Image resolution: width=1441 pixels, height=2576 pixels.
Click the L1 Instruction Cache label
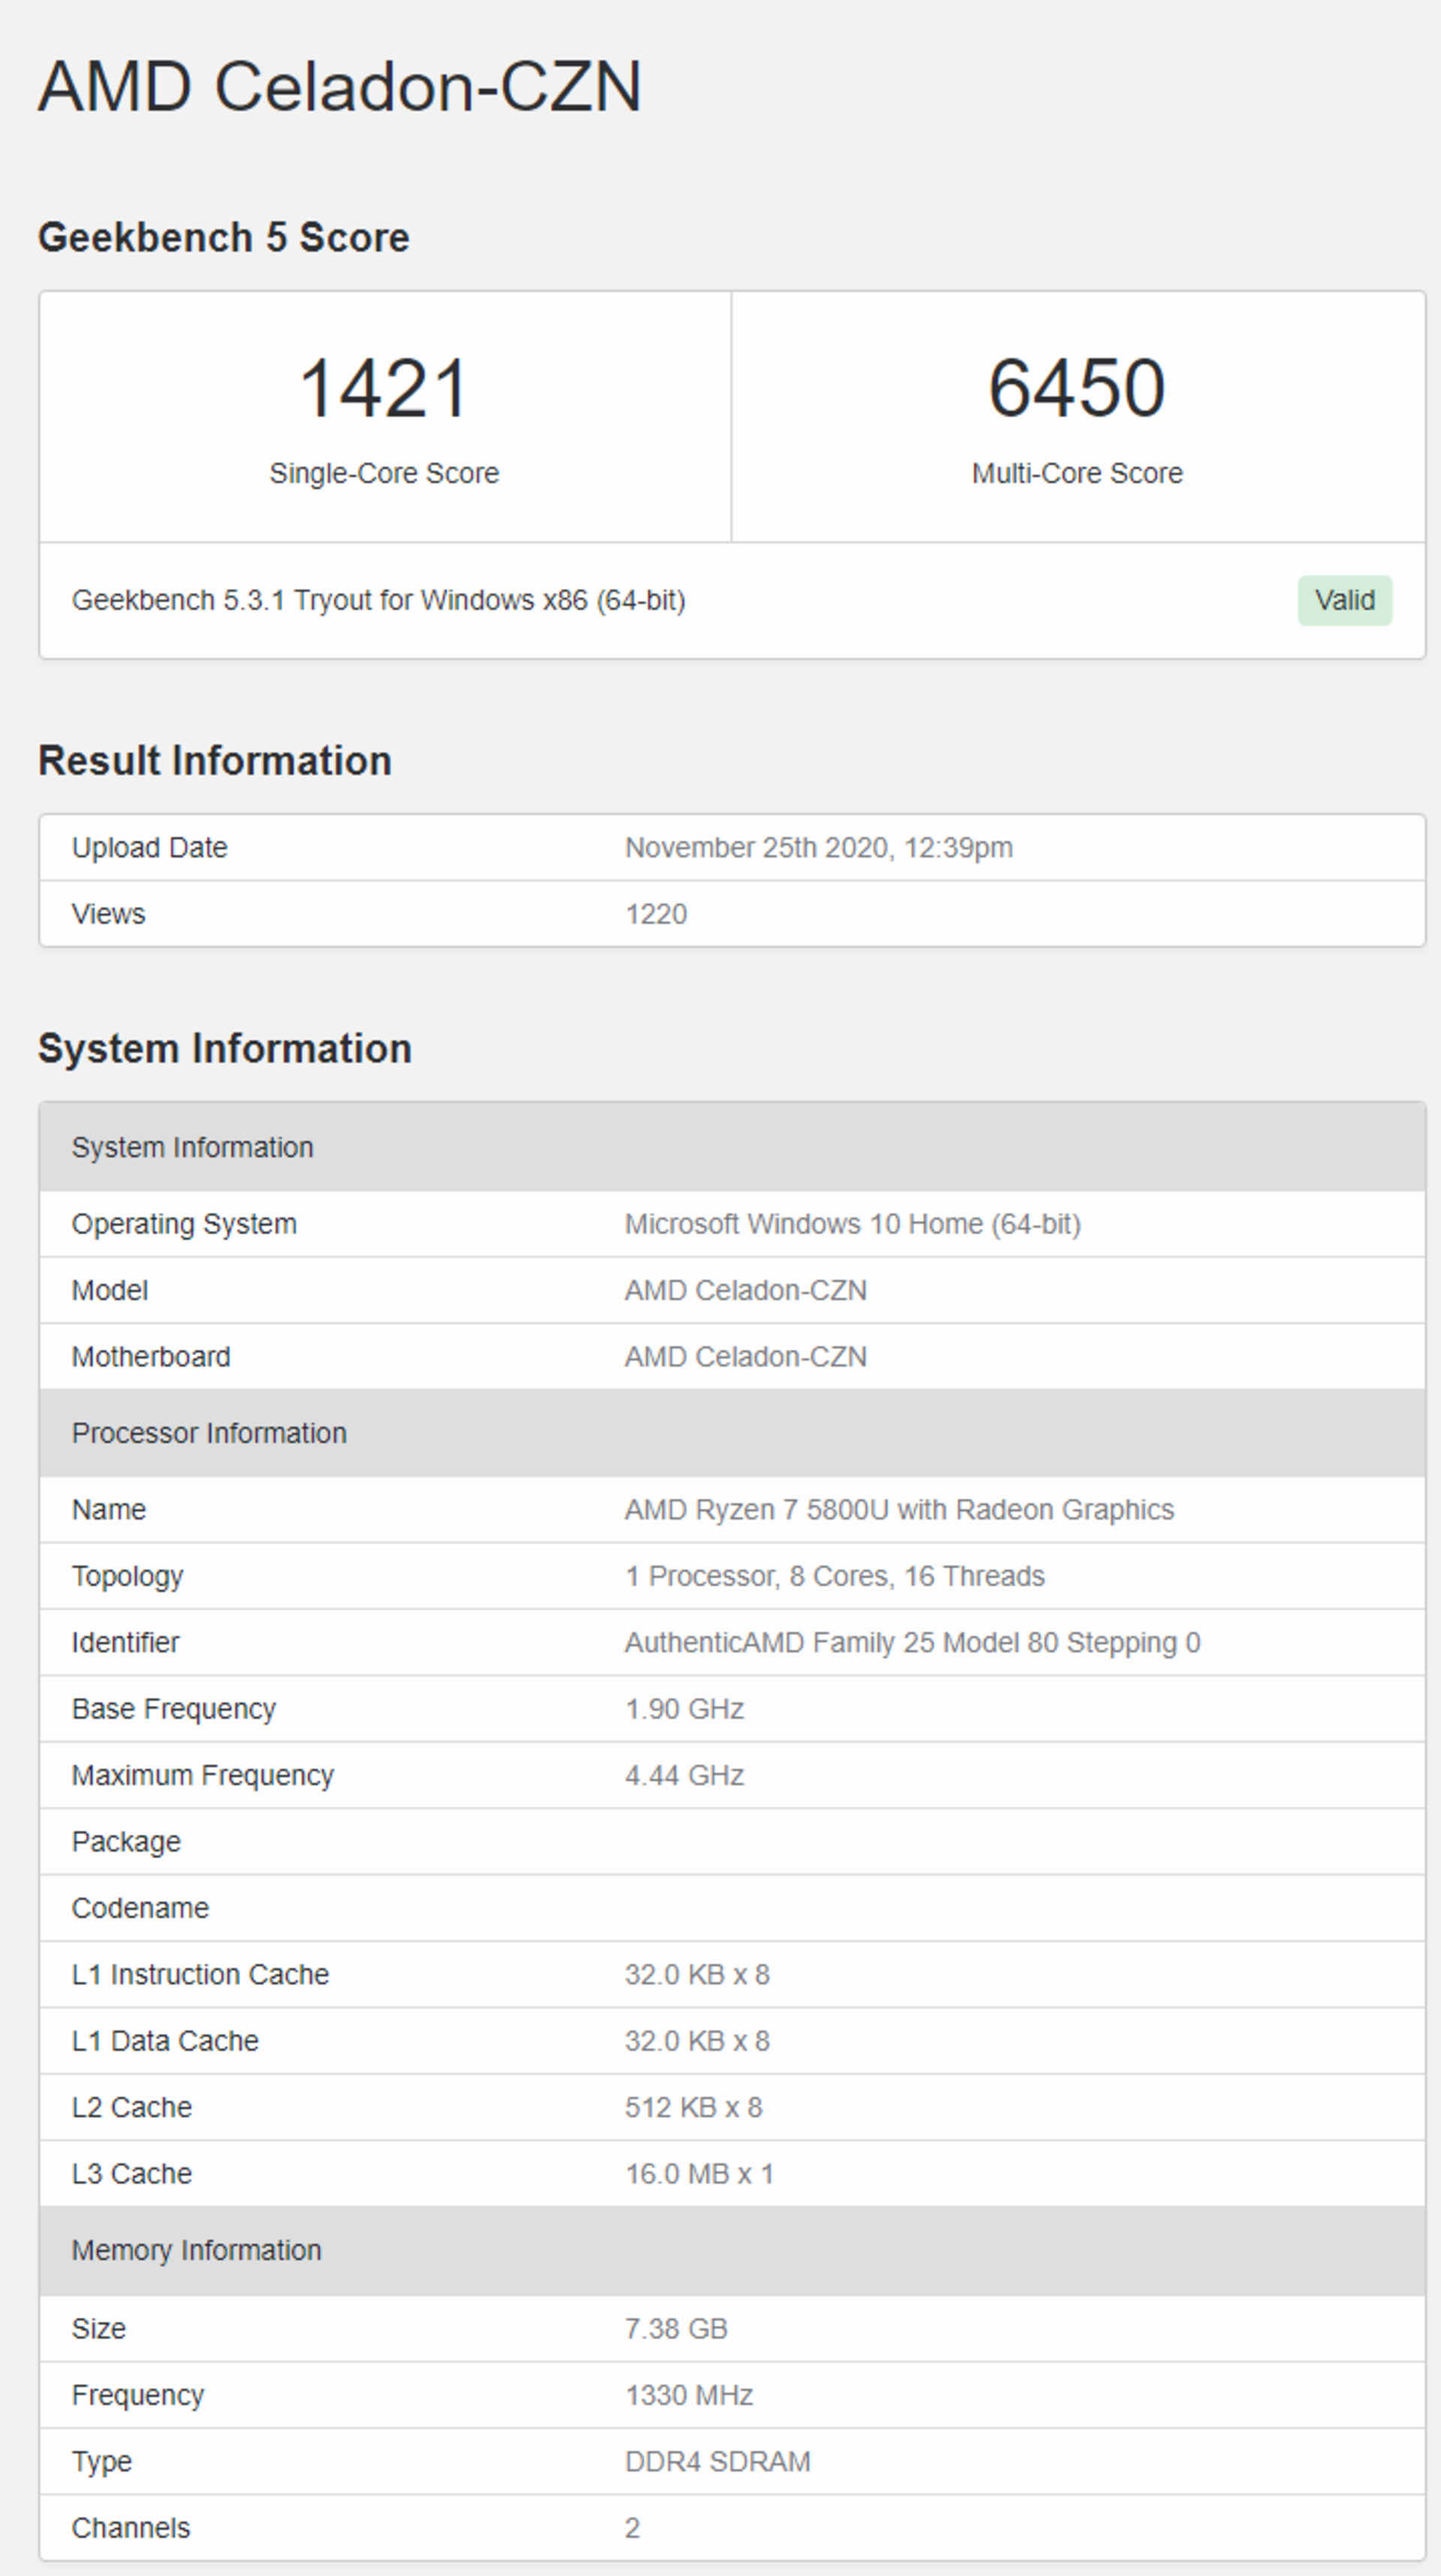[200, 1975]
